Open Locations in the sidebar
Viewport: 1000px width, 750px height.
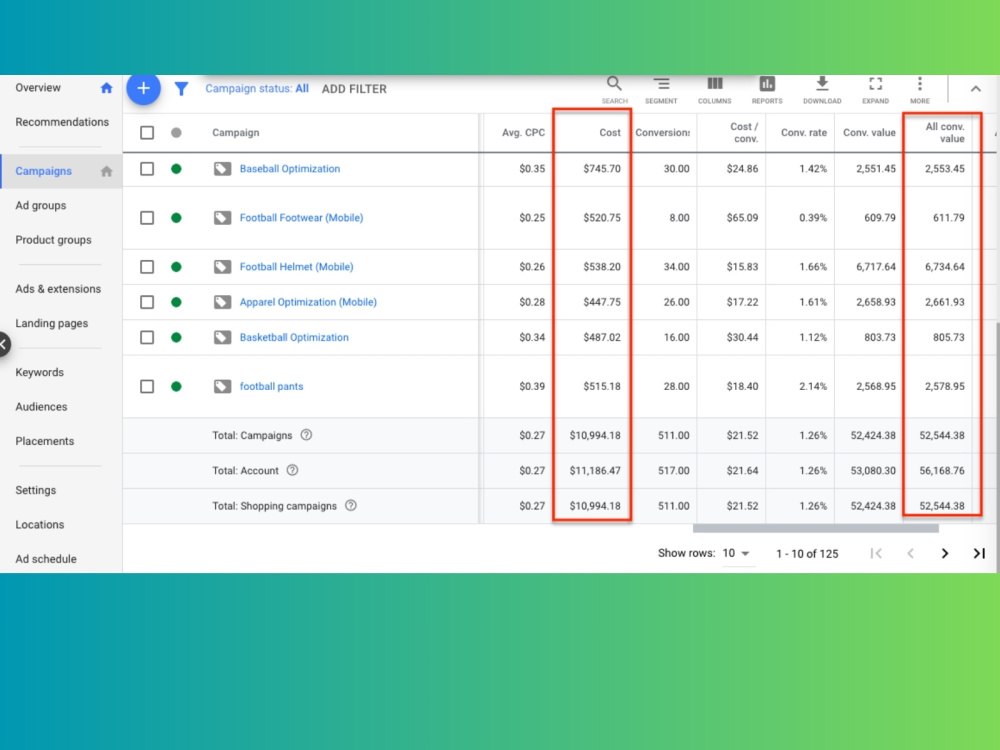pyautogui.click(x=40, y=525)
